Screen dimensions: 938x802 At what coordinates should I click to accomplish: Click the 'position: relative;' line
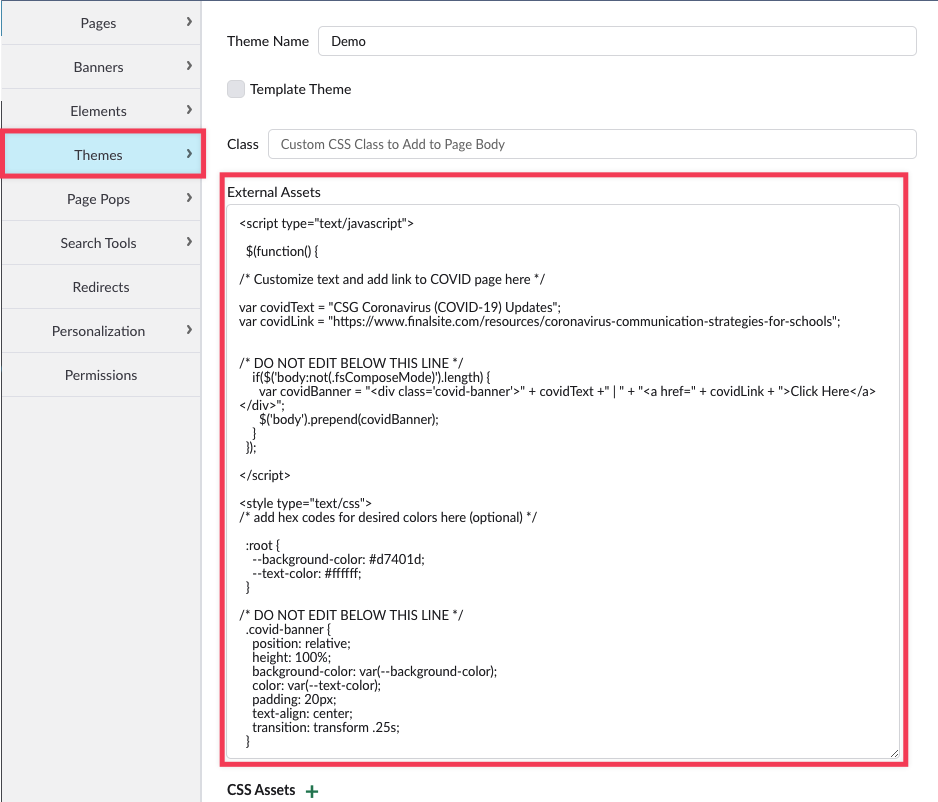coord(301,644)
